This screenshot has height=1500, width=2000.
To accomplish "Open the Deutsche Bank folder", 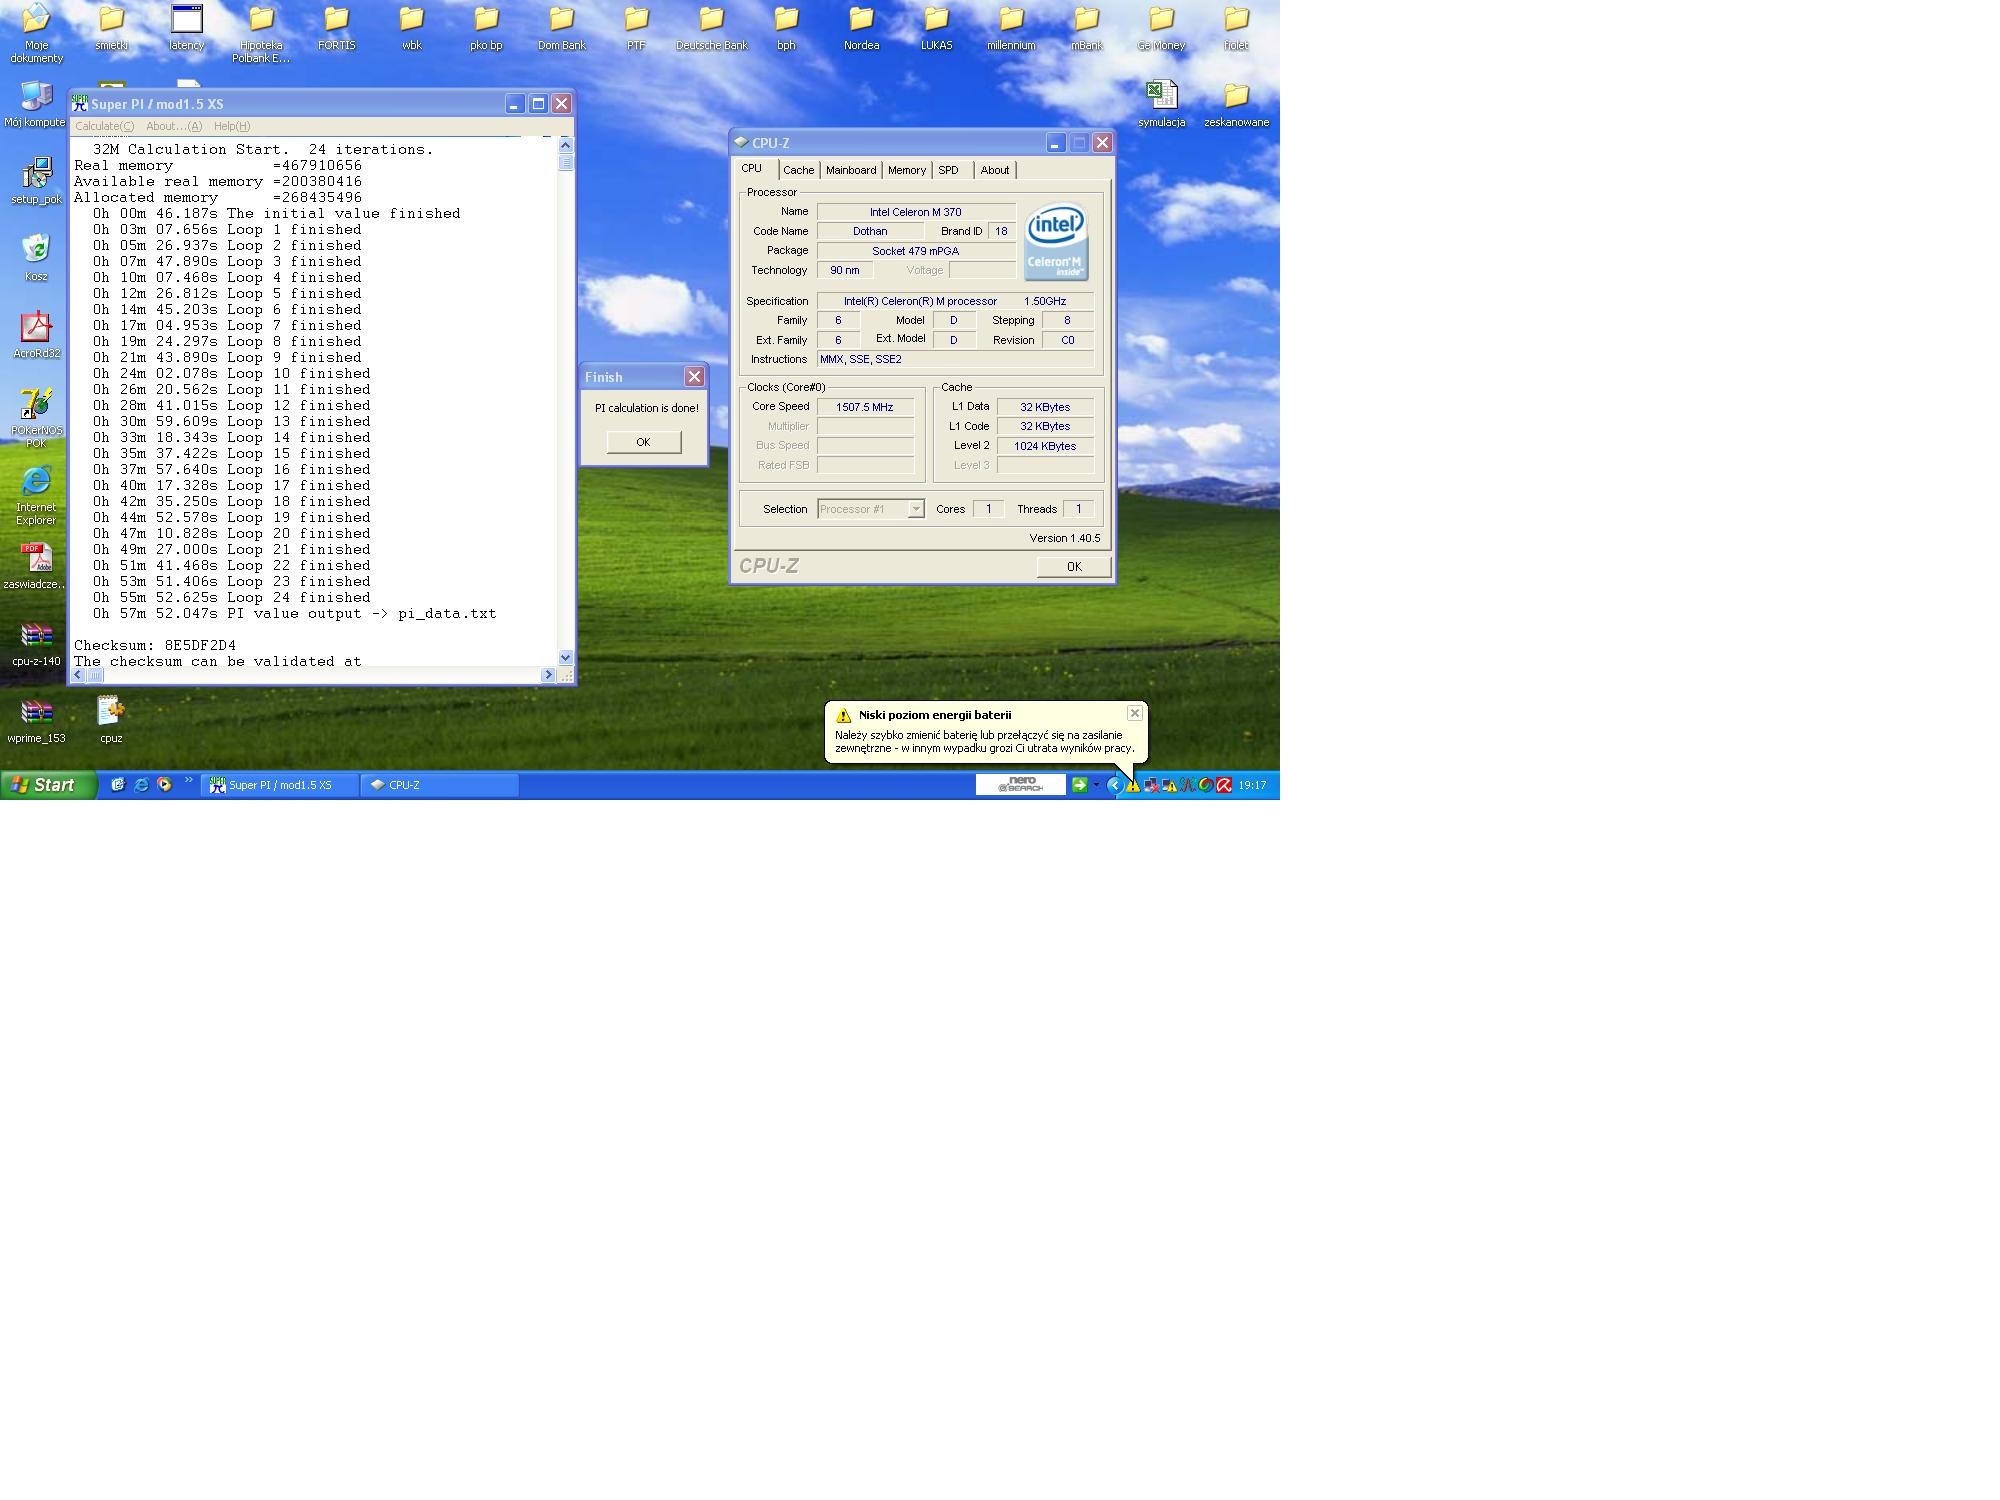I will tap(711, 27).
